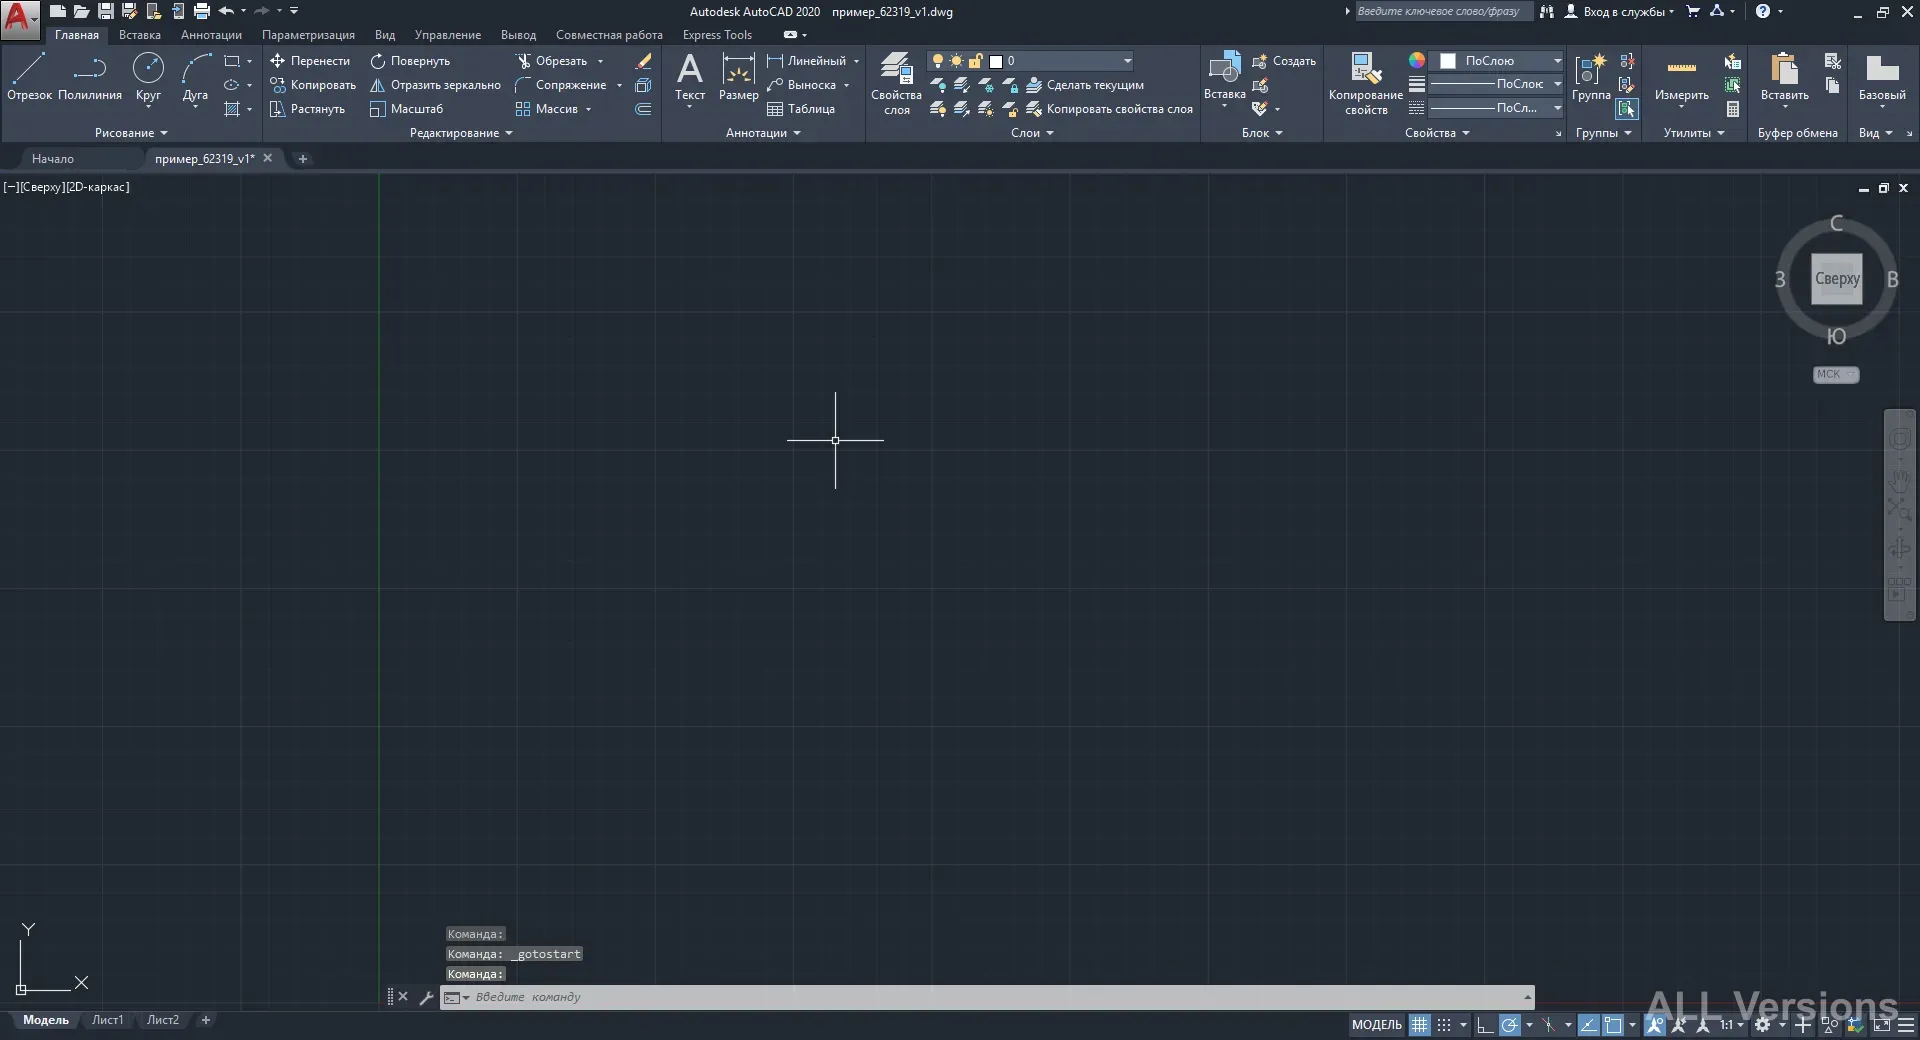Expand the Редактирование panel
Viewport: 1920px width, 1040px height.
coord(461,133)
